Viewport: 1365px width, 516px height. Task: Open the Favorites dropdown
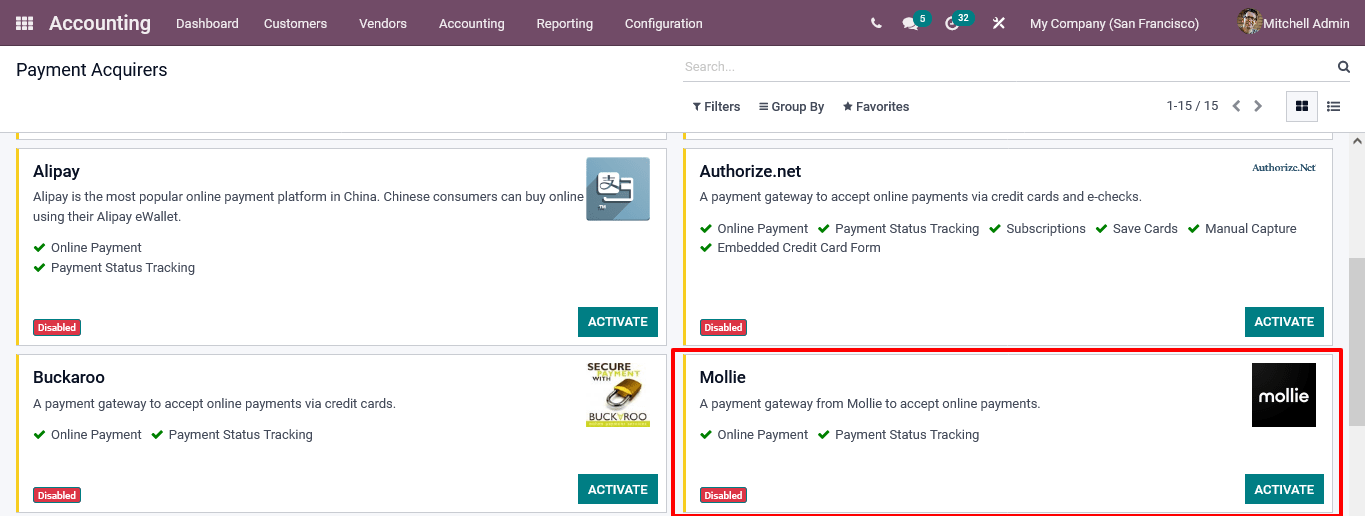(876, 107)
